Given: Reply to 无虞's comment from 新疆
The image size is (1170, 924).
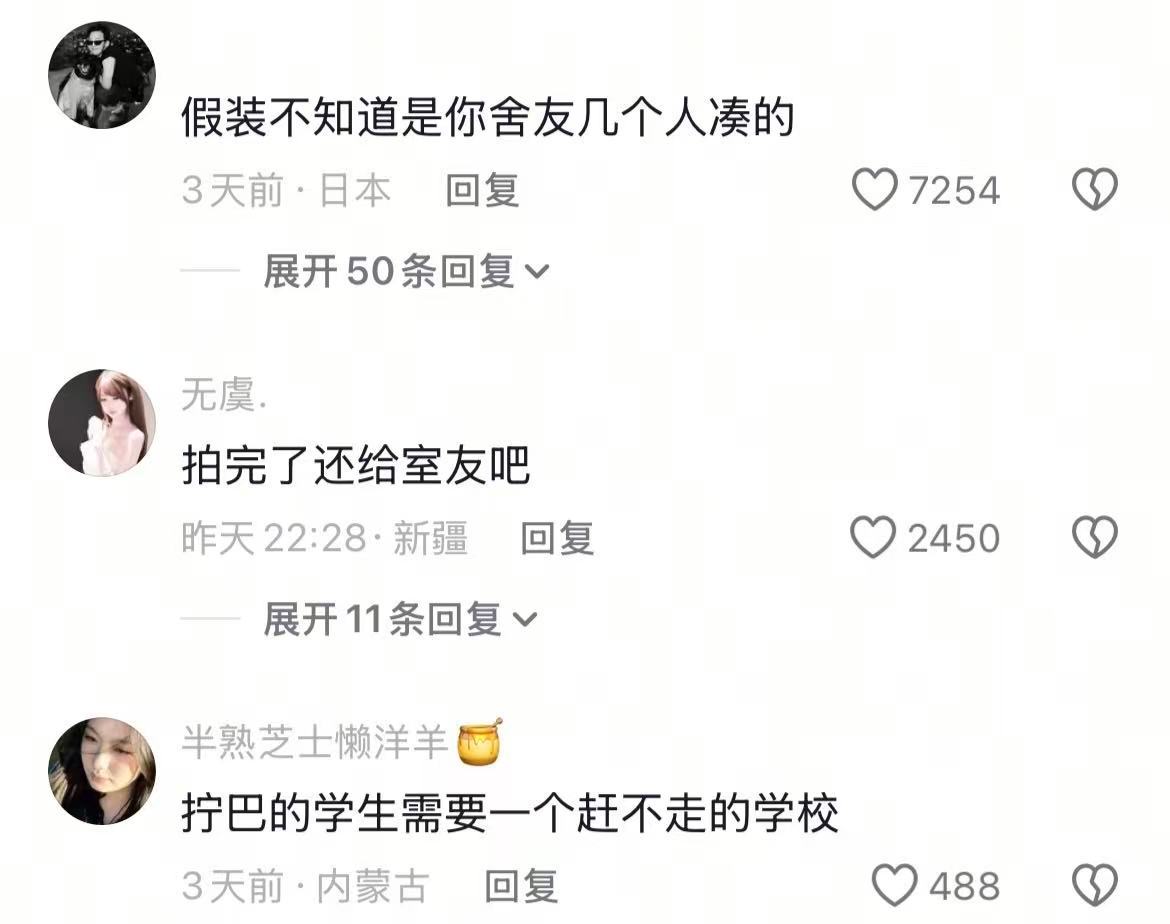Looking at the screenshot, I should [557, 537].
